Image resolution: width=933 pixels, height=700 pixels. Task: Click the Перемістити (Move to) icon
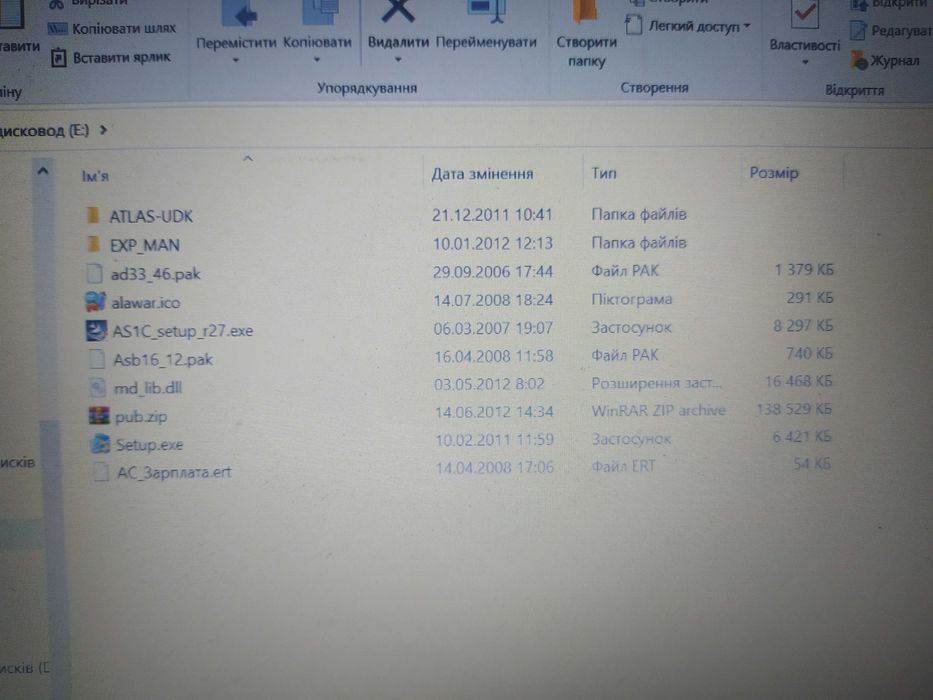pos(239,13)
